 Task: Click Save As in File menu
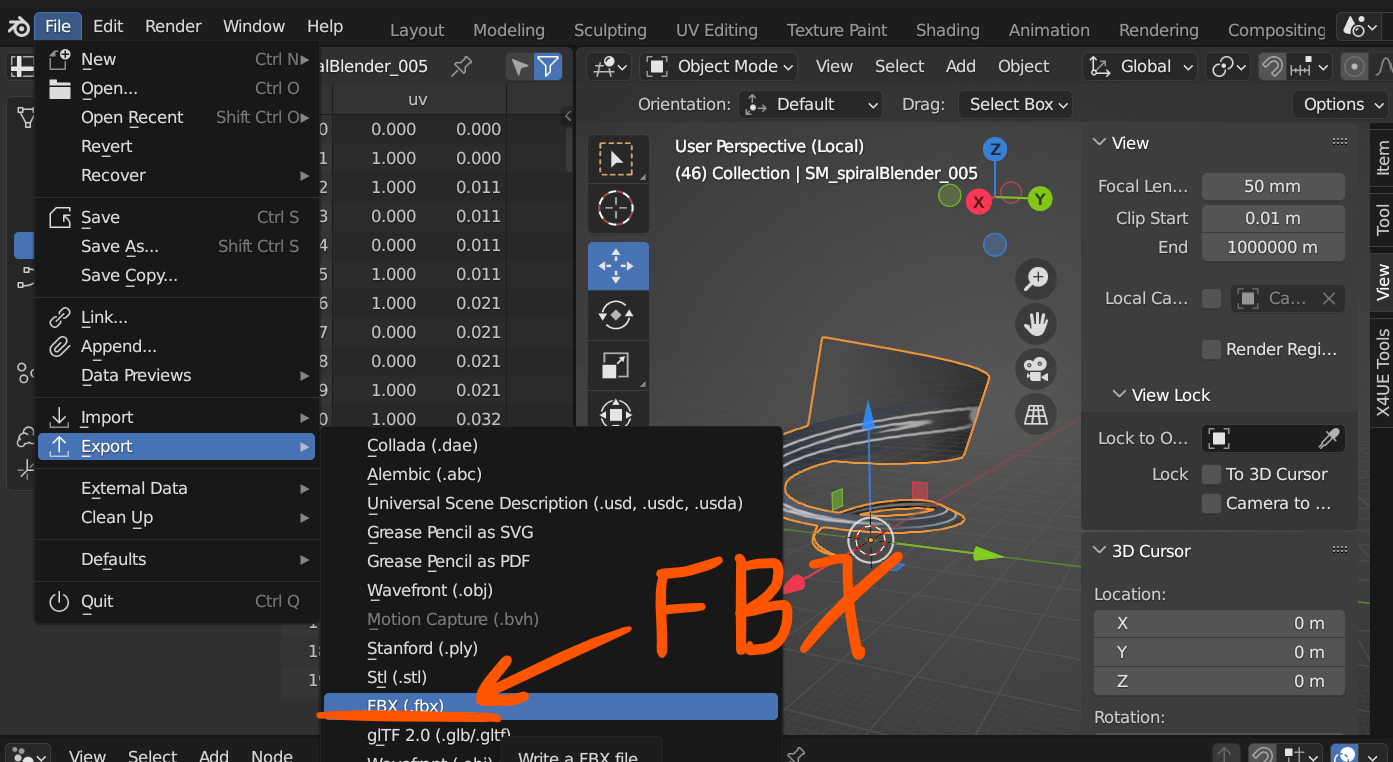pos(177,246)
